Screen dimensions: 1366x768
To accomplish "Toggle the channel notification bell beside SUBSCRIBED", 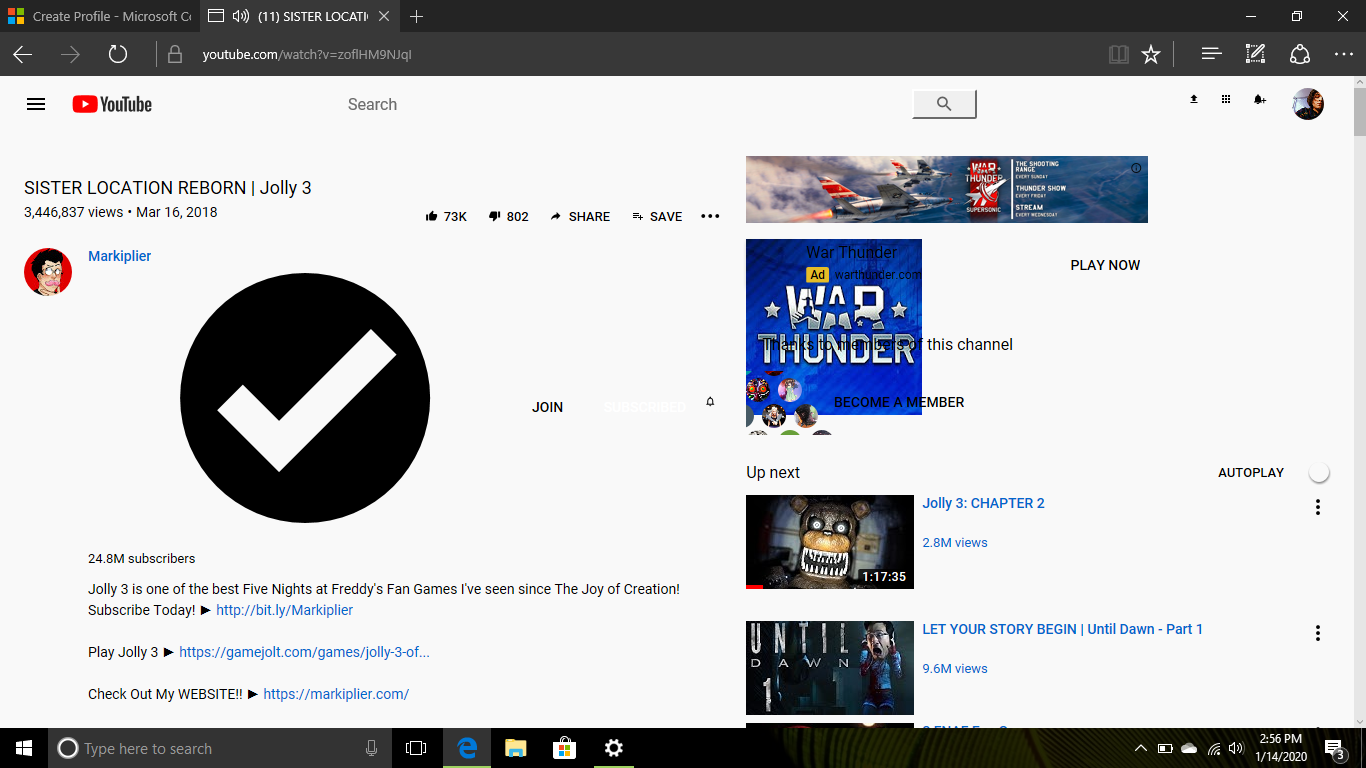I will click(710, 401).
